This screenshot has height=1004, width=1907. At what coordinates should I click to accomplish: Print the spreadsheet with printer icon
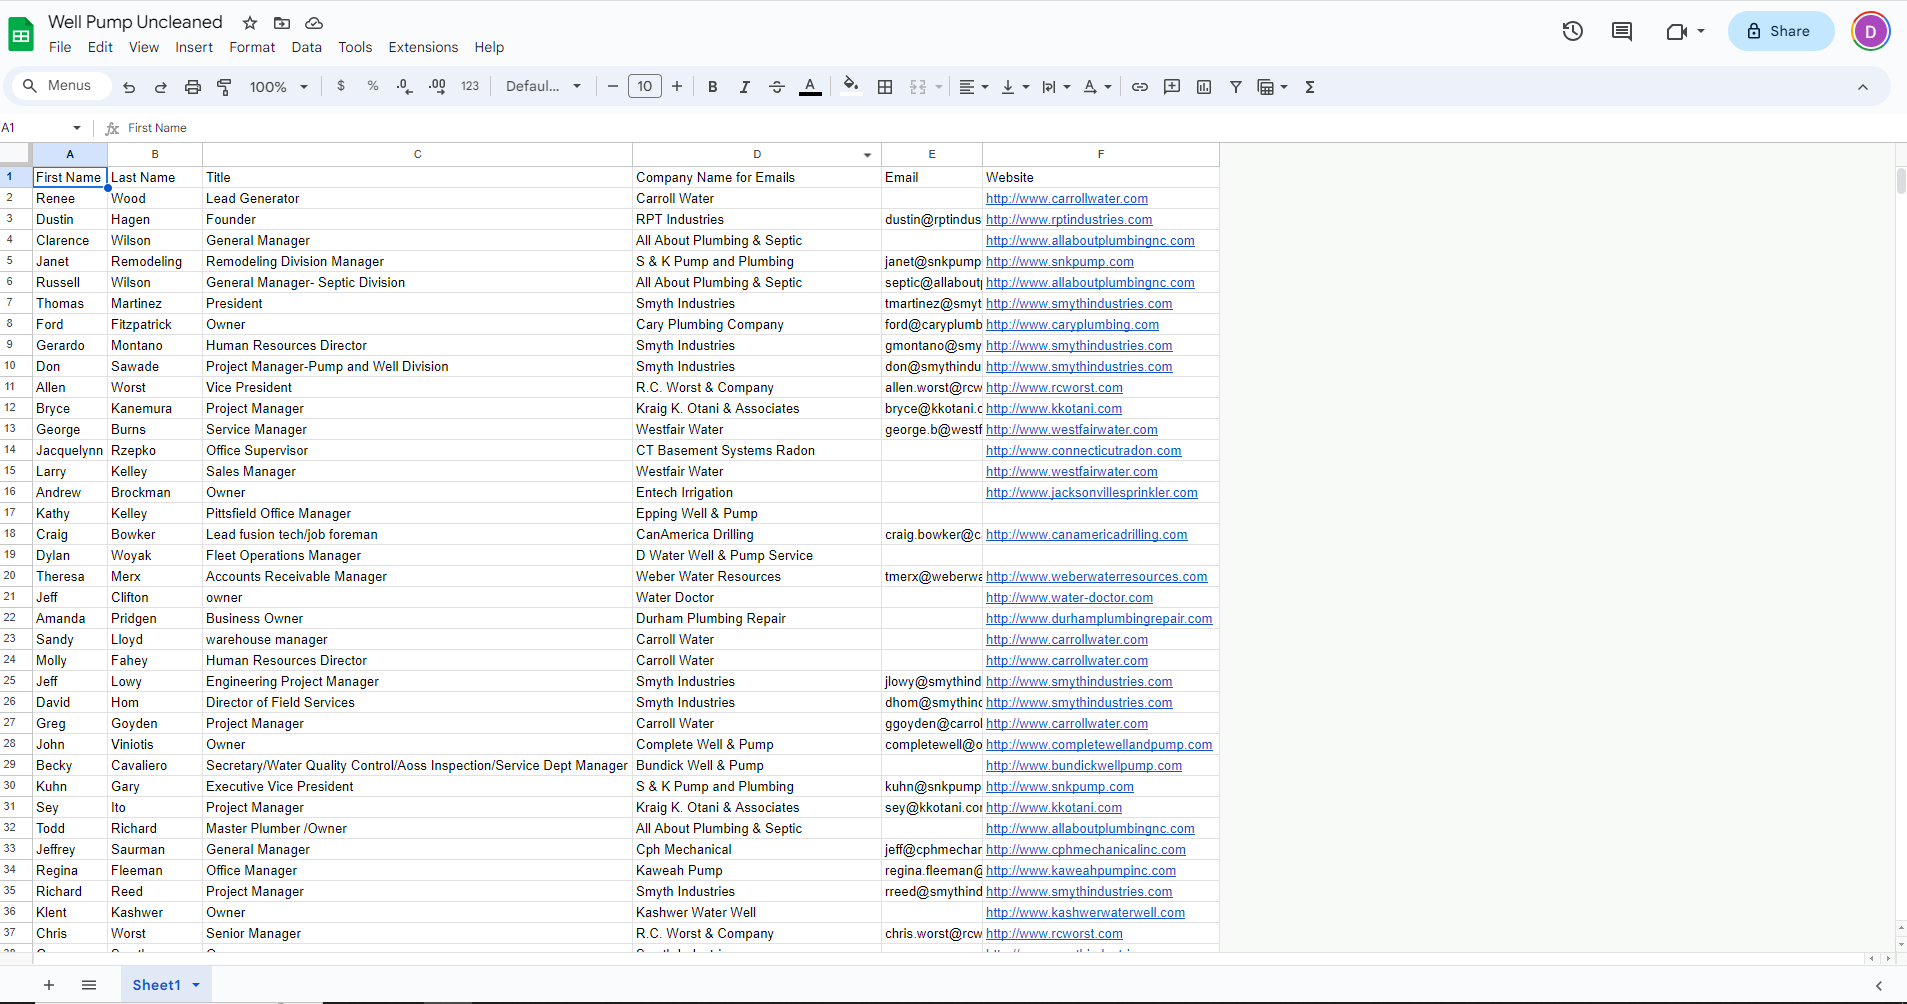coord(193,87)
